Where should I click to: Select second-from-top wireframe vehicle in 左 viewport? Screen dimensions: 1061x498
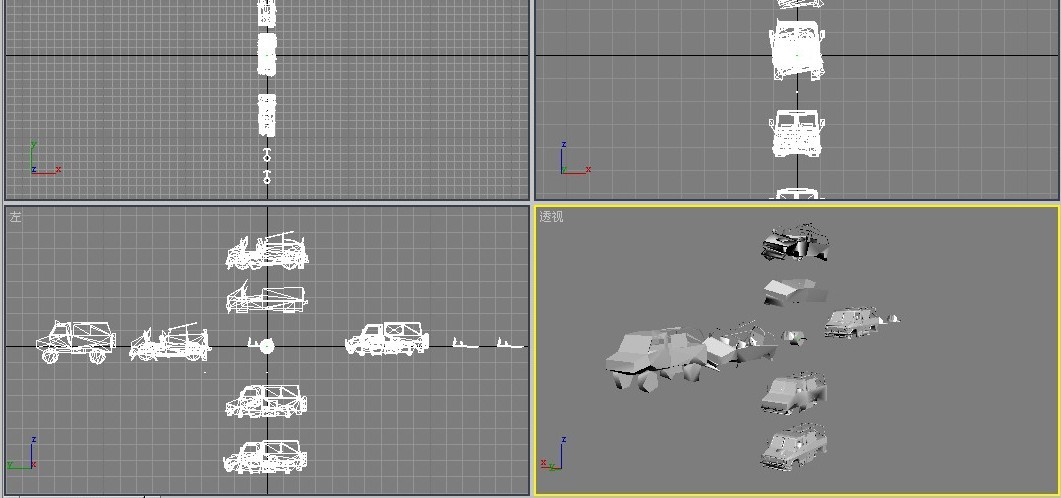click(x=267, y=298)
